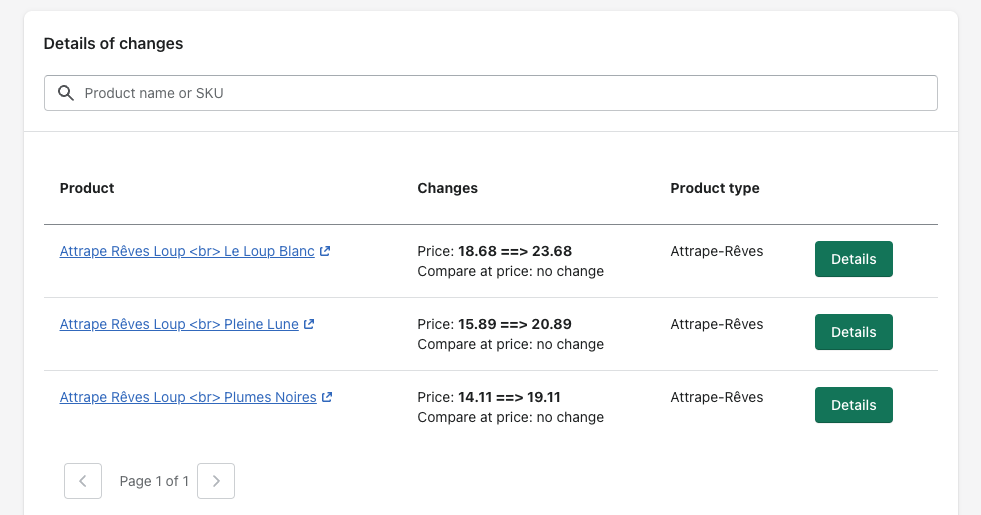
Task: Click external link icon beside Plumes Noires
Action: click(327, 397)
